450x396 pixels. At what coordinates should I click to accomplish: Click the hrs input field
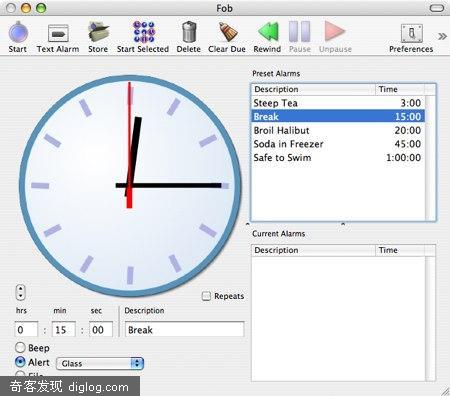pyautogui.click(x=26, y=330)
